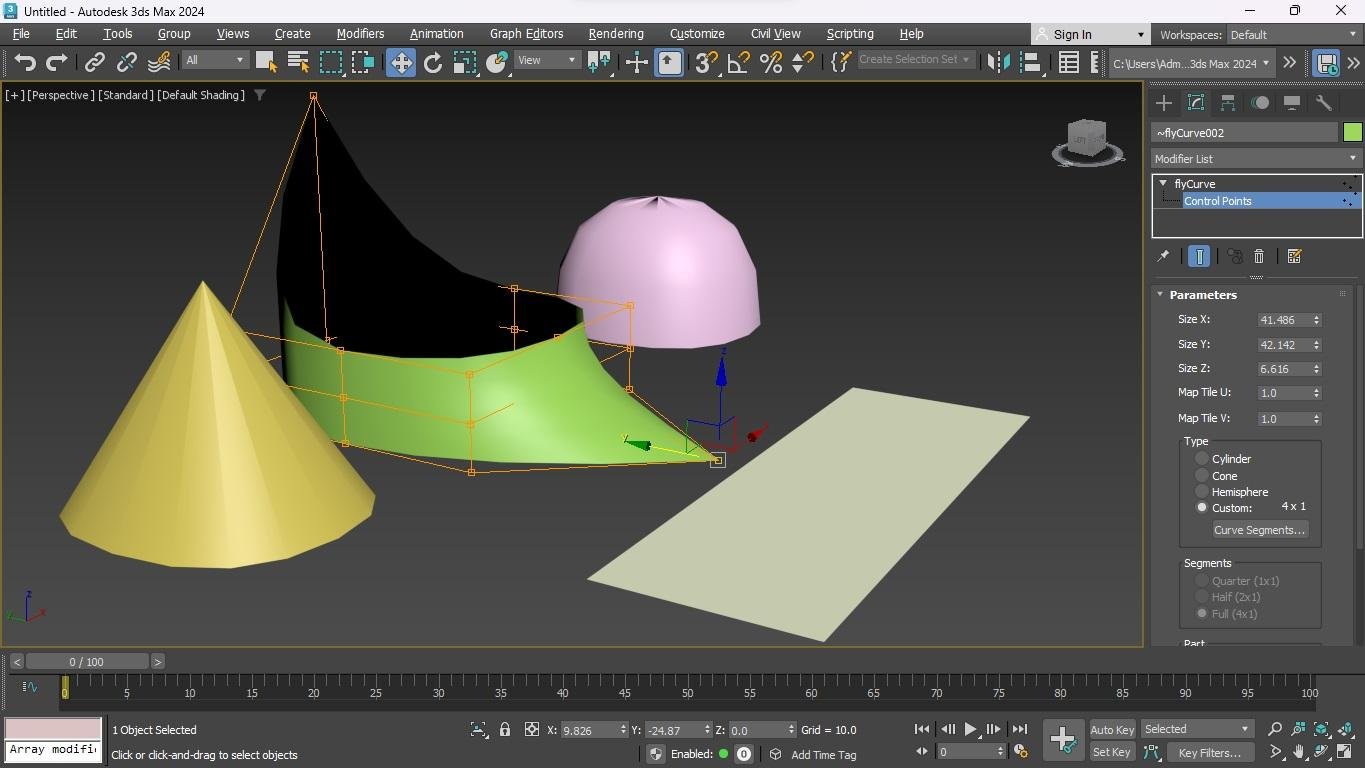
Task: Open the Hierarchy tab in command panel
Action: [1228, 103]
